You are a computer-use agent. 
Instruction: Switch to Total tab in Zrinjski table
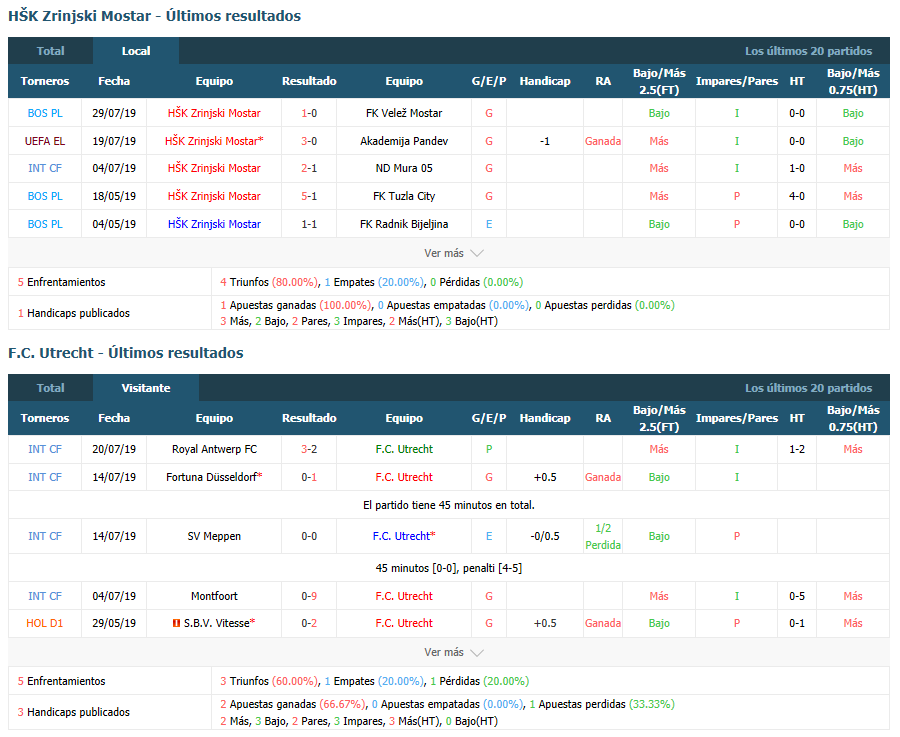(x=51, y=51)
